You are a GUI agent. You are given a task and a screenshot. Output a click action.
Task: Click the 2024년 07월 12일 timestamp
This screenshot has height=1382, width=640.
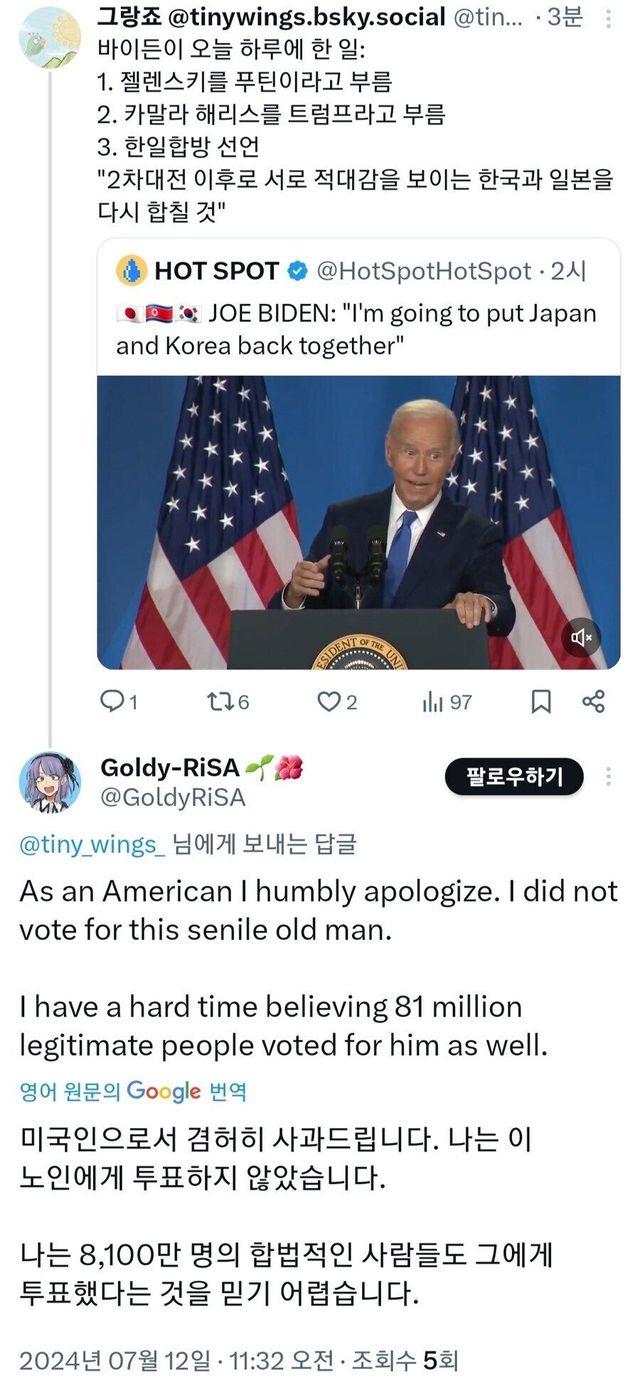[x=115, y=1360]
